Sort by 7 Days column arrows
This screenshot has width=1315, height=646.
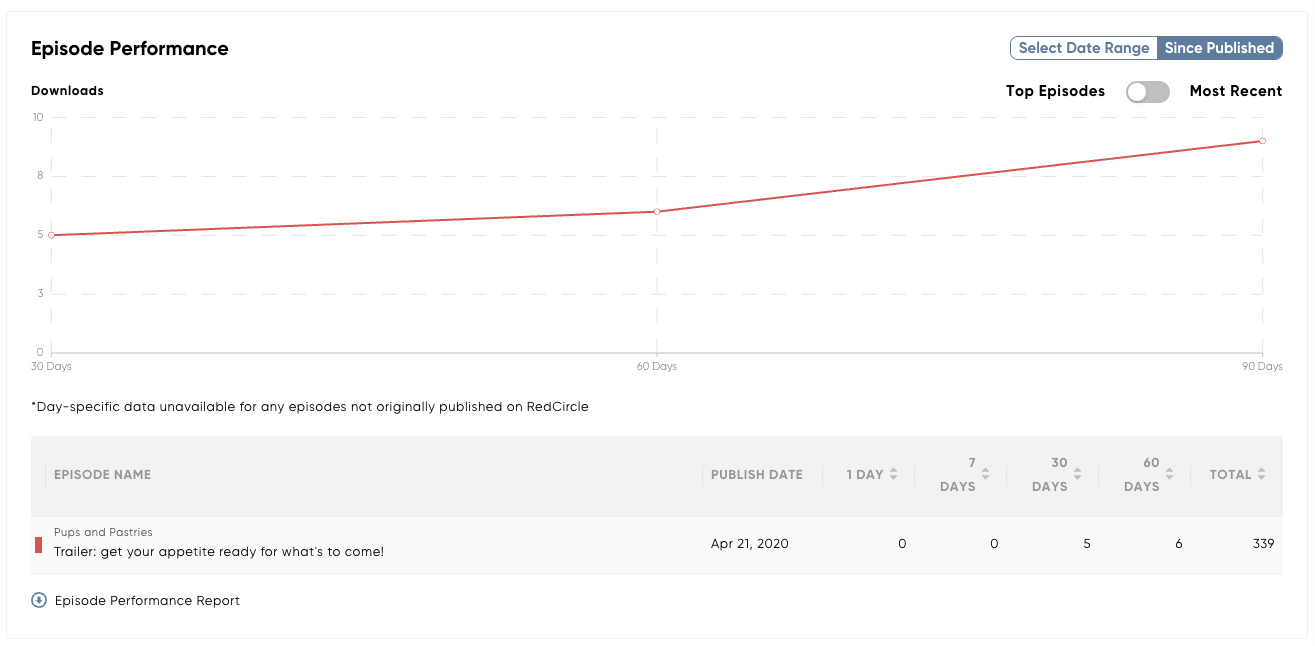coord(986,474)
